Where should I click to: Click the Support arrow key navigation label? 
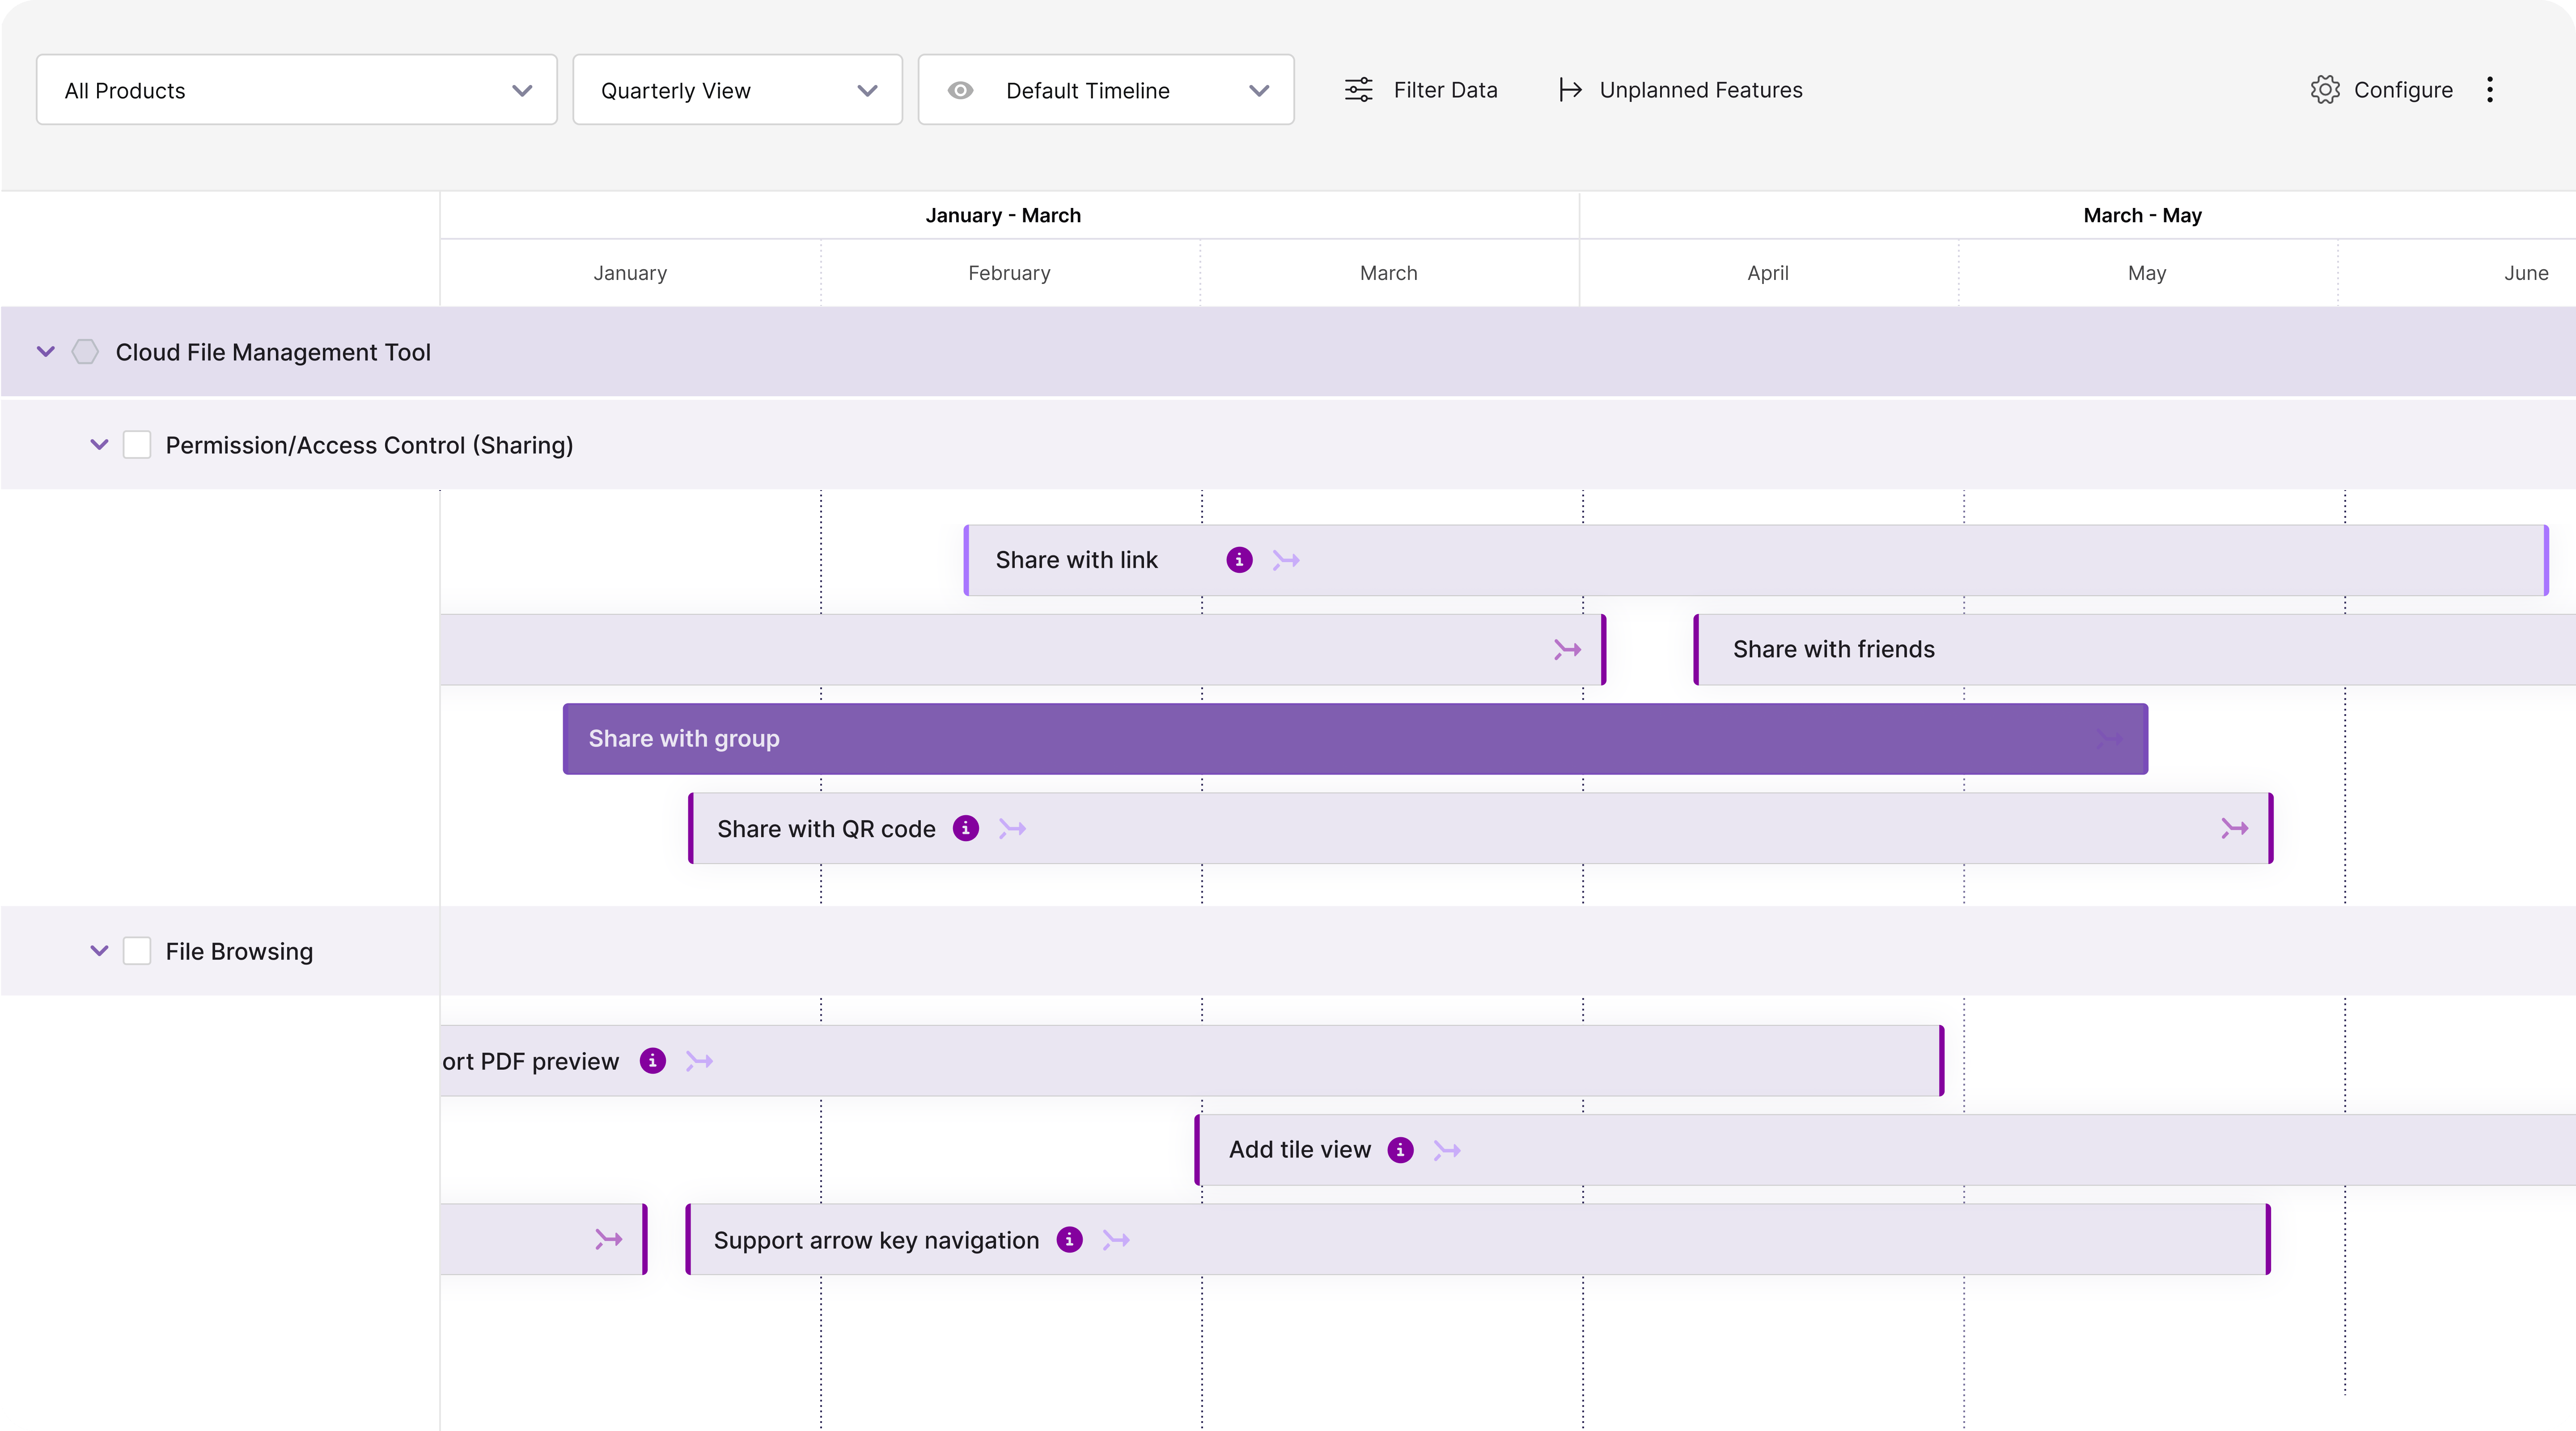point(876,1240)
